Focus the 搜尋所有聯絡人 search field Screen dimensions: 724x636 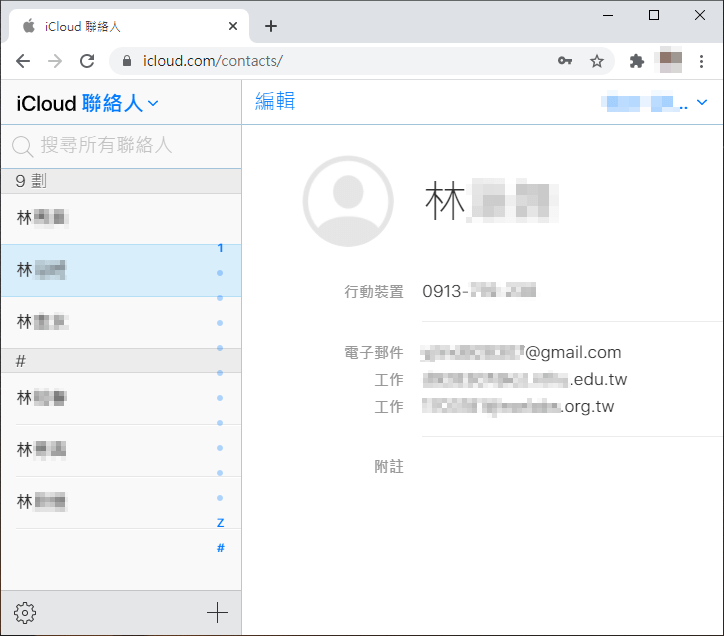point(121,146)
